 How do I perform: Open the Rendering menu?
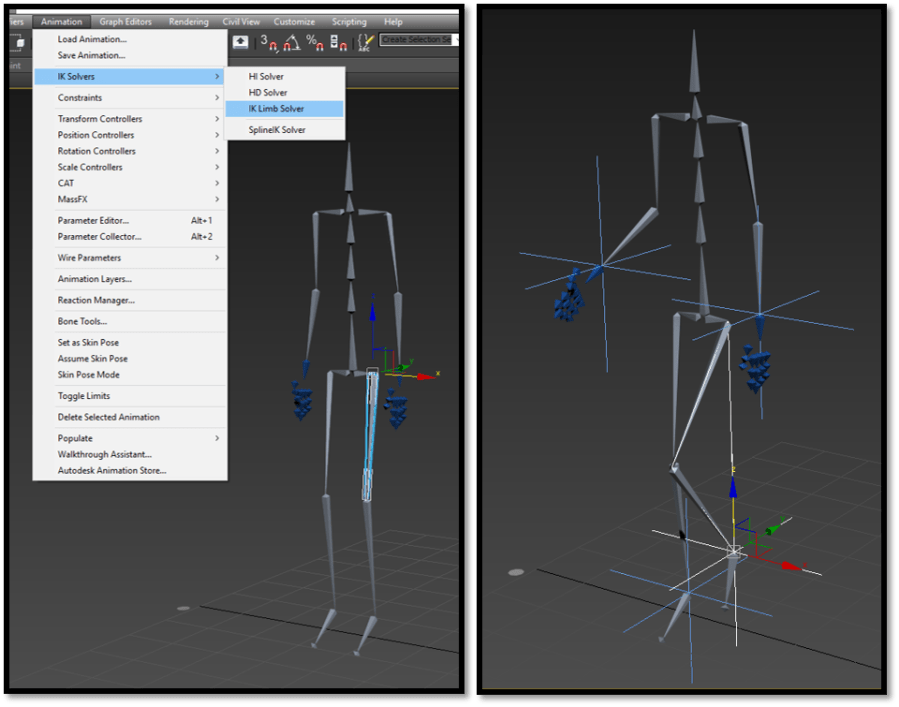click(x=188, y=21)
